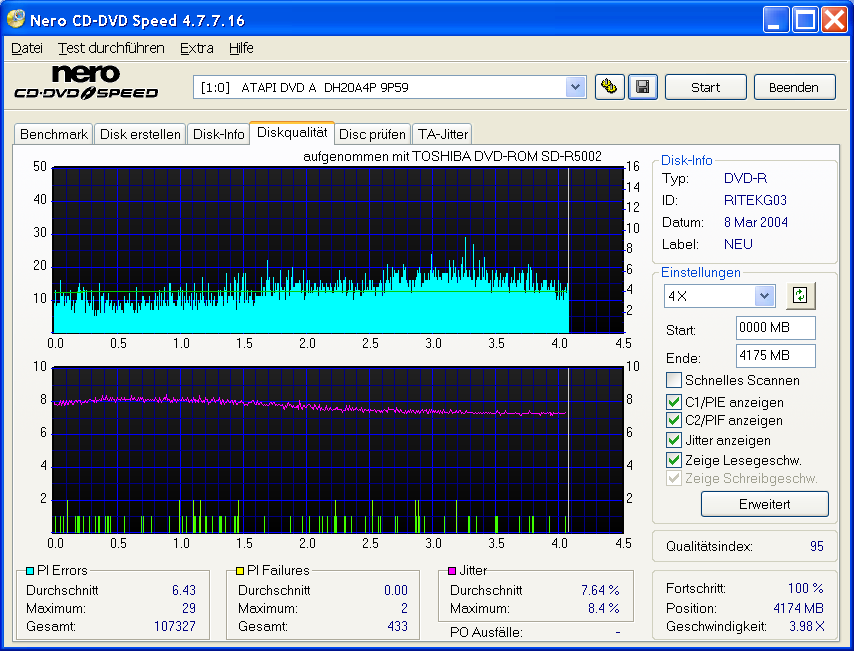This screenshot has height=651, width=854.
Task: Click the floppy disk save icon
Action: click(x=642, y=87)
